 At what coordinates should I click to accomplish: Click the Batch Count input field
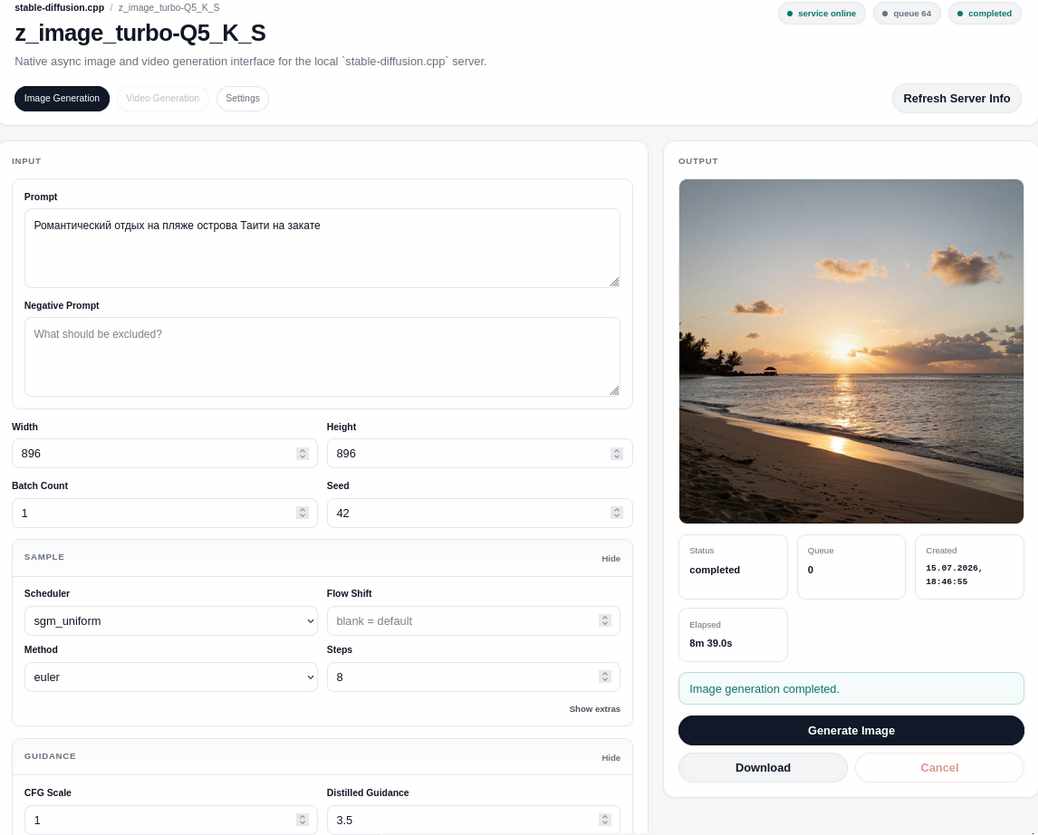tap(164, 513)
